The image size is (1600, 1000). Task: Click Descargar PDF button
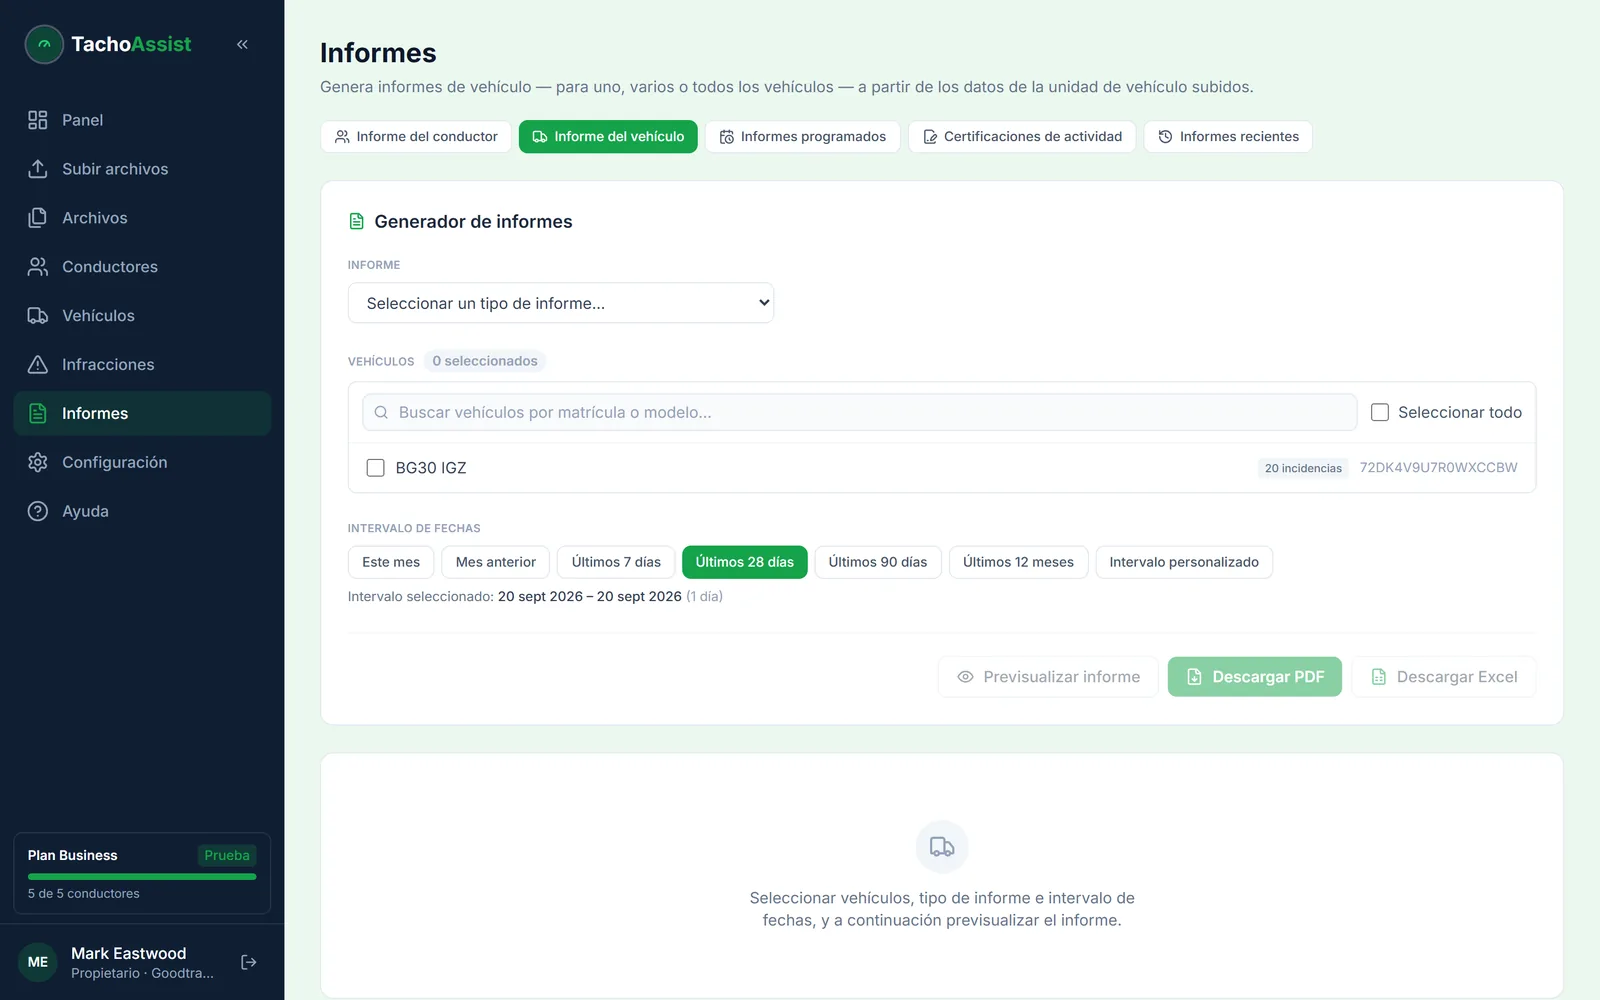[1255, 677]
